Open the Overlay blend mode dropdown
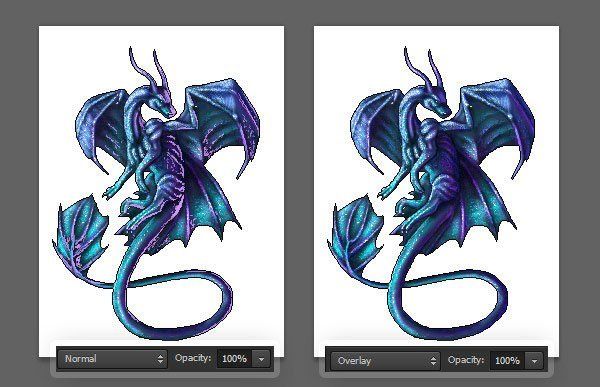 (385, 361)
